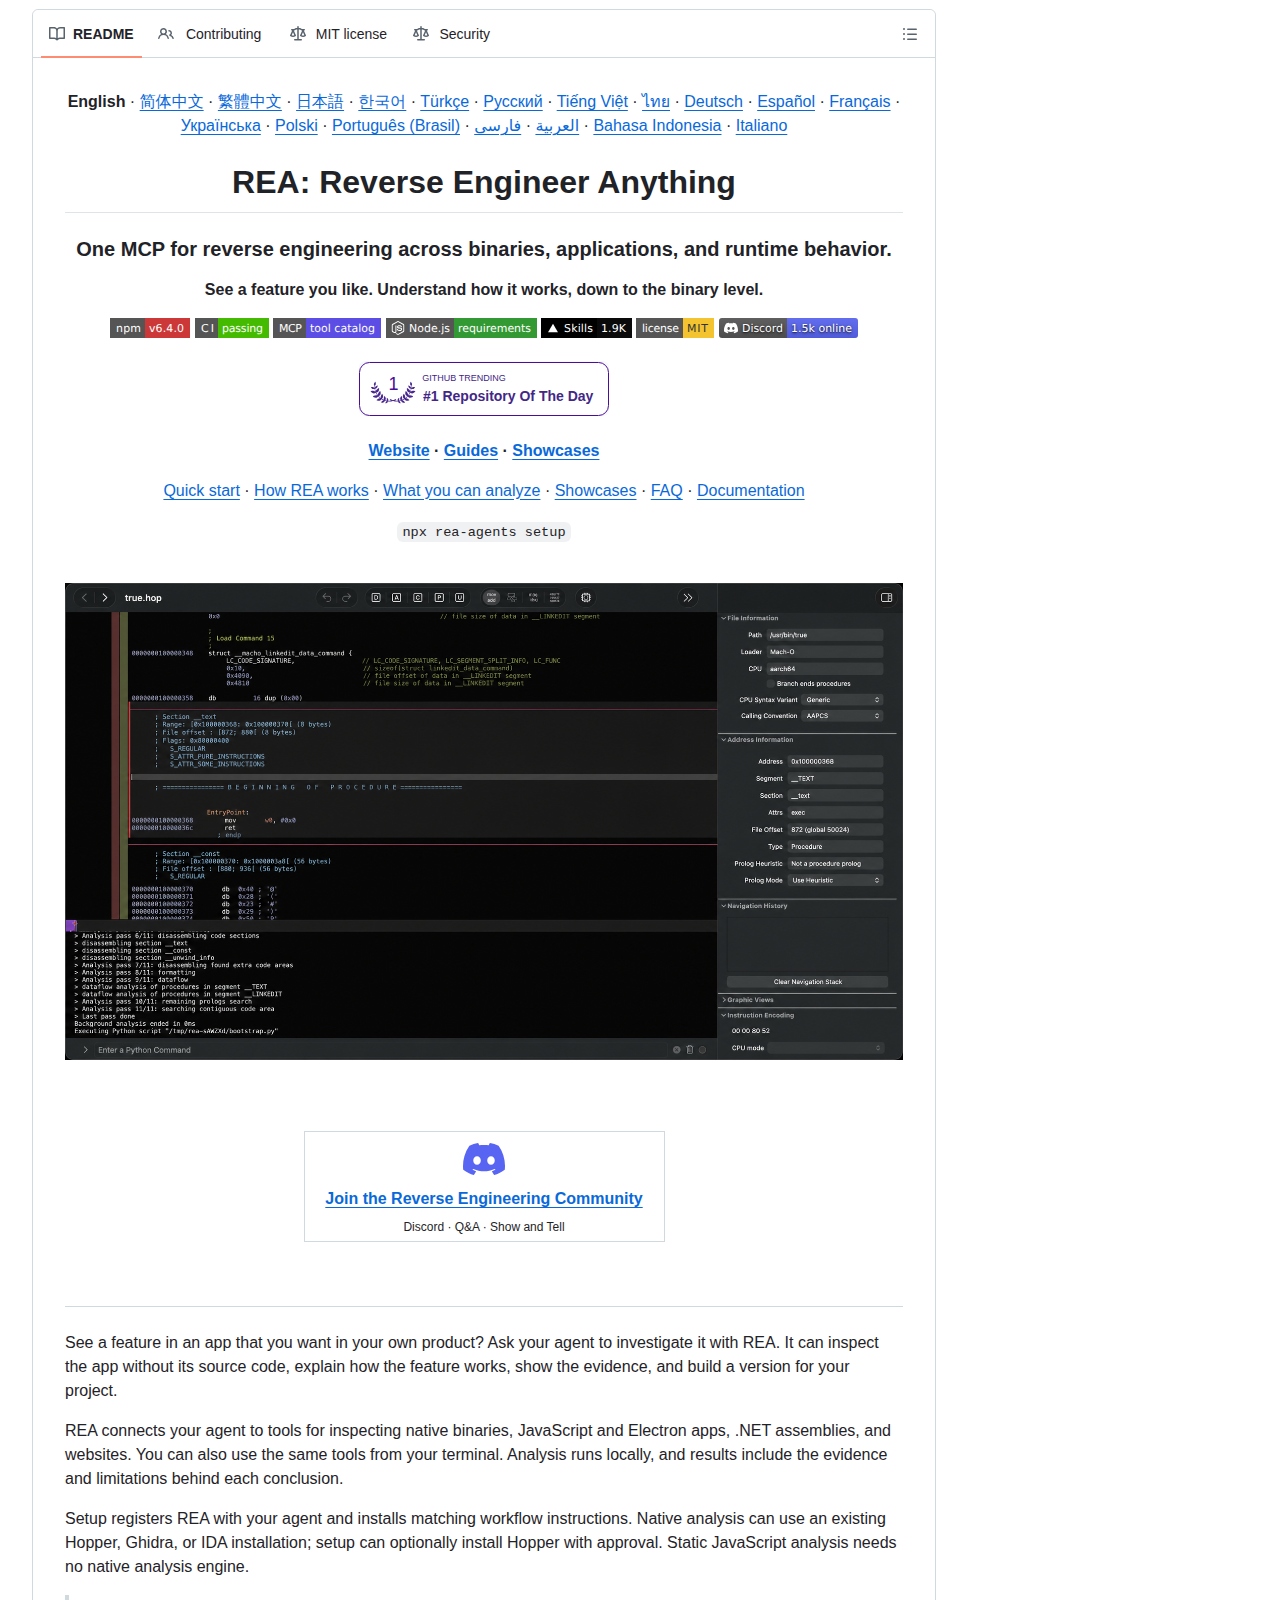1280x1600 pixels.
Task: Open the Deutsch translation link
Action: point(714,102)
